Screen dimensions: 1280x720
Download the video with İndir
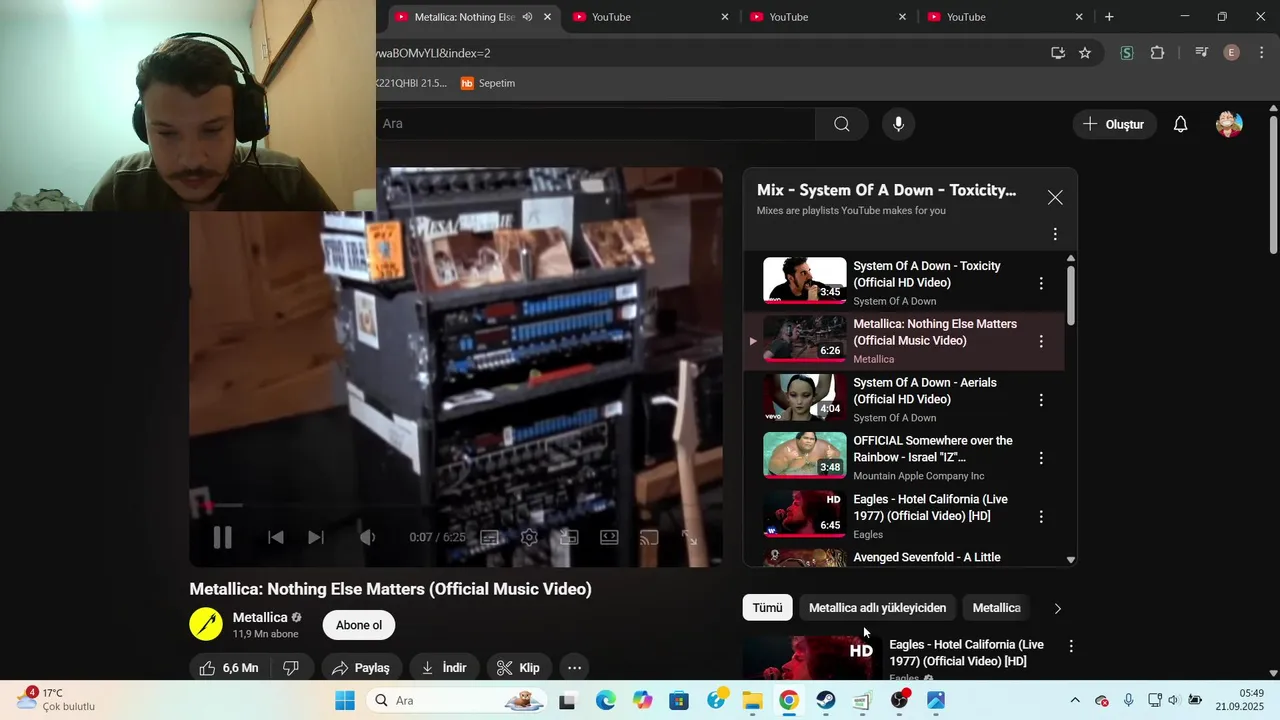[x=444, y=668]
